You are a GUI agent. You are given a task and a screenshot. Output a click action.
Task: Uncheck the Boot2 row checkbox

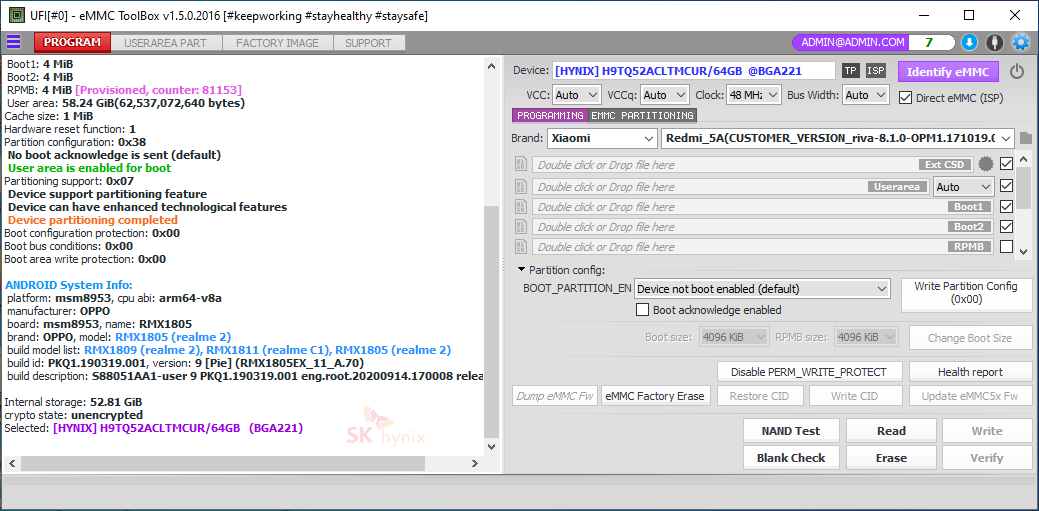pos(1006,227)
